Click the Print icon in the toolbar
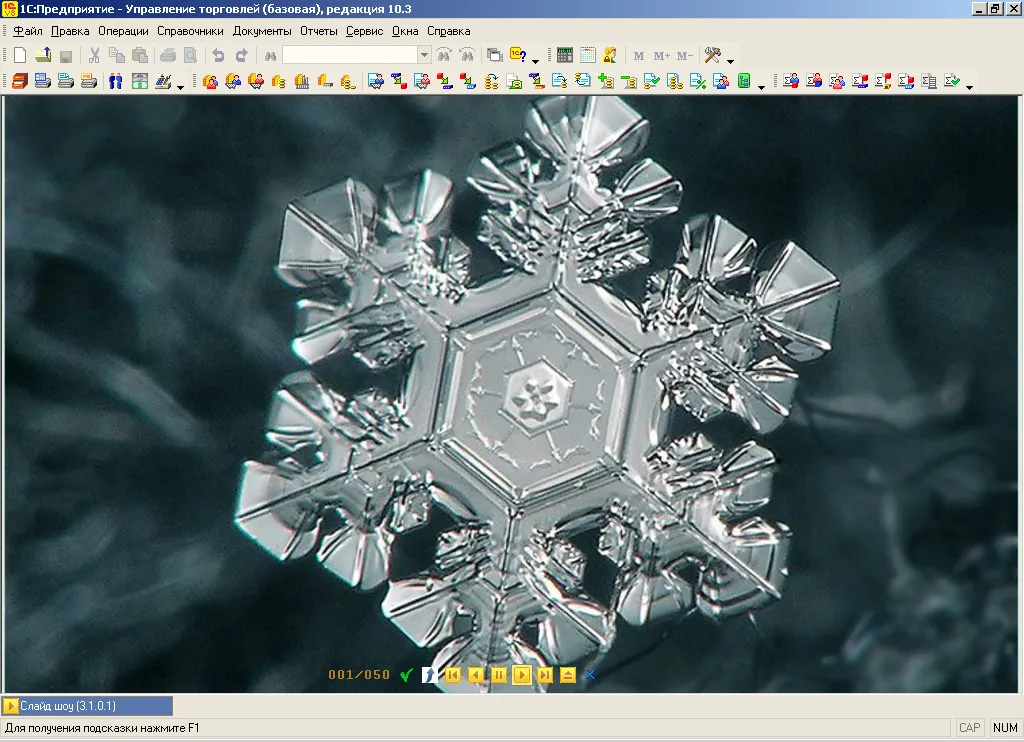The height and width of the screenshot is (742, 1024). [168, 56]
